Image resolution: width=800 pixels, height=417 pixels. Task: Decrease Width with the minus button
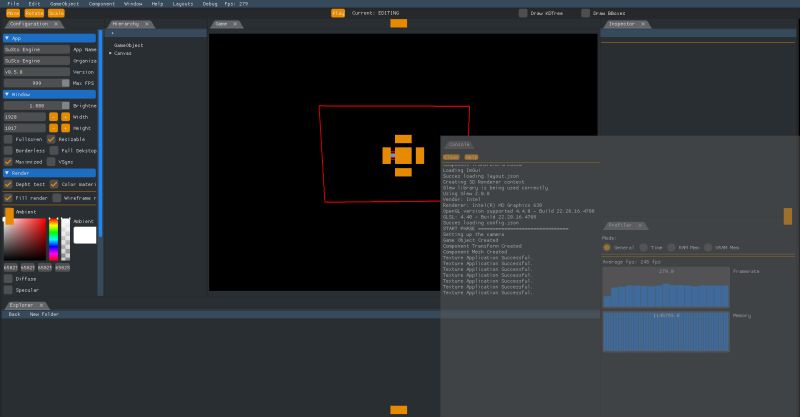pyautogui.click(x=54, y=117)
